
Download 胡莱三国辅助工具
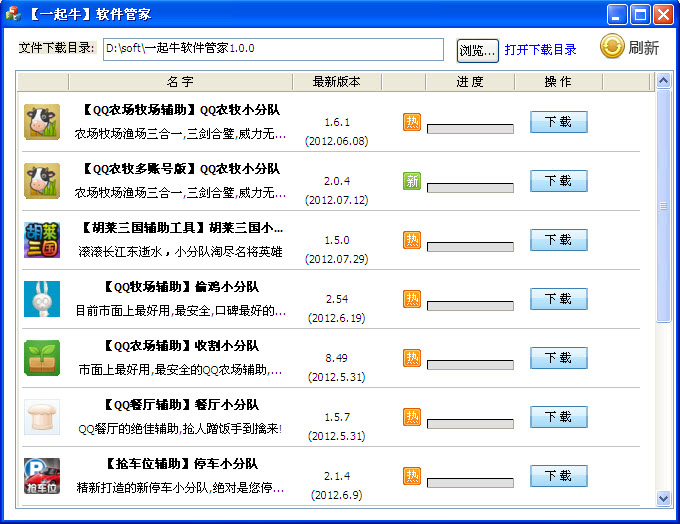point(559,240)
